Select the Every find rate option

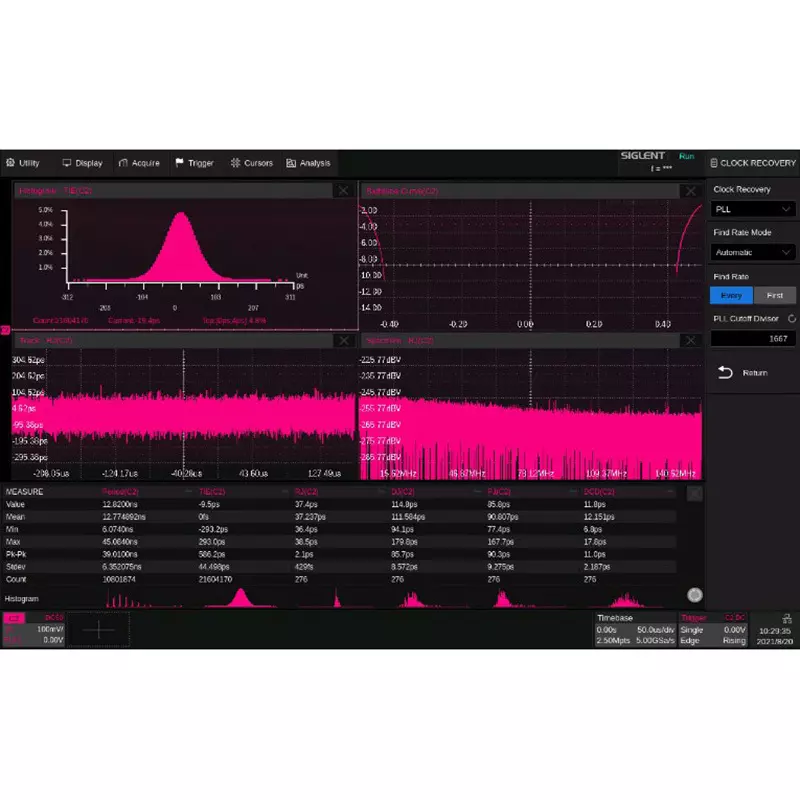pos(731,295)
